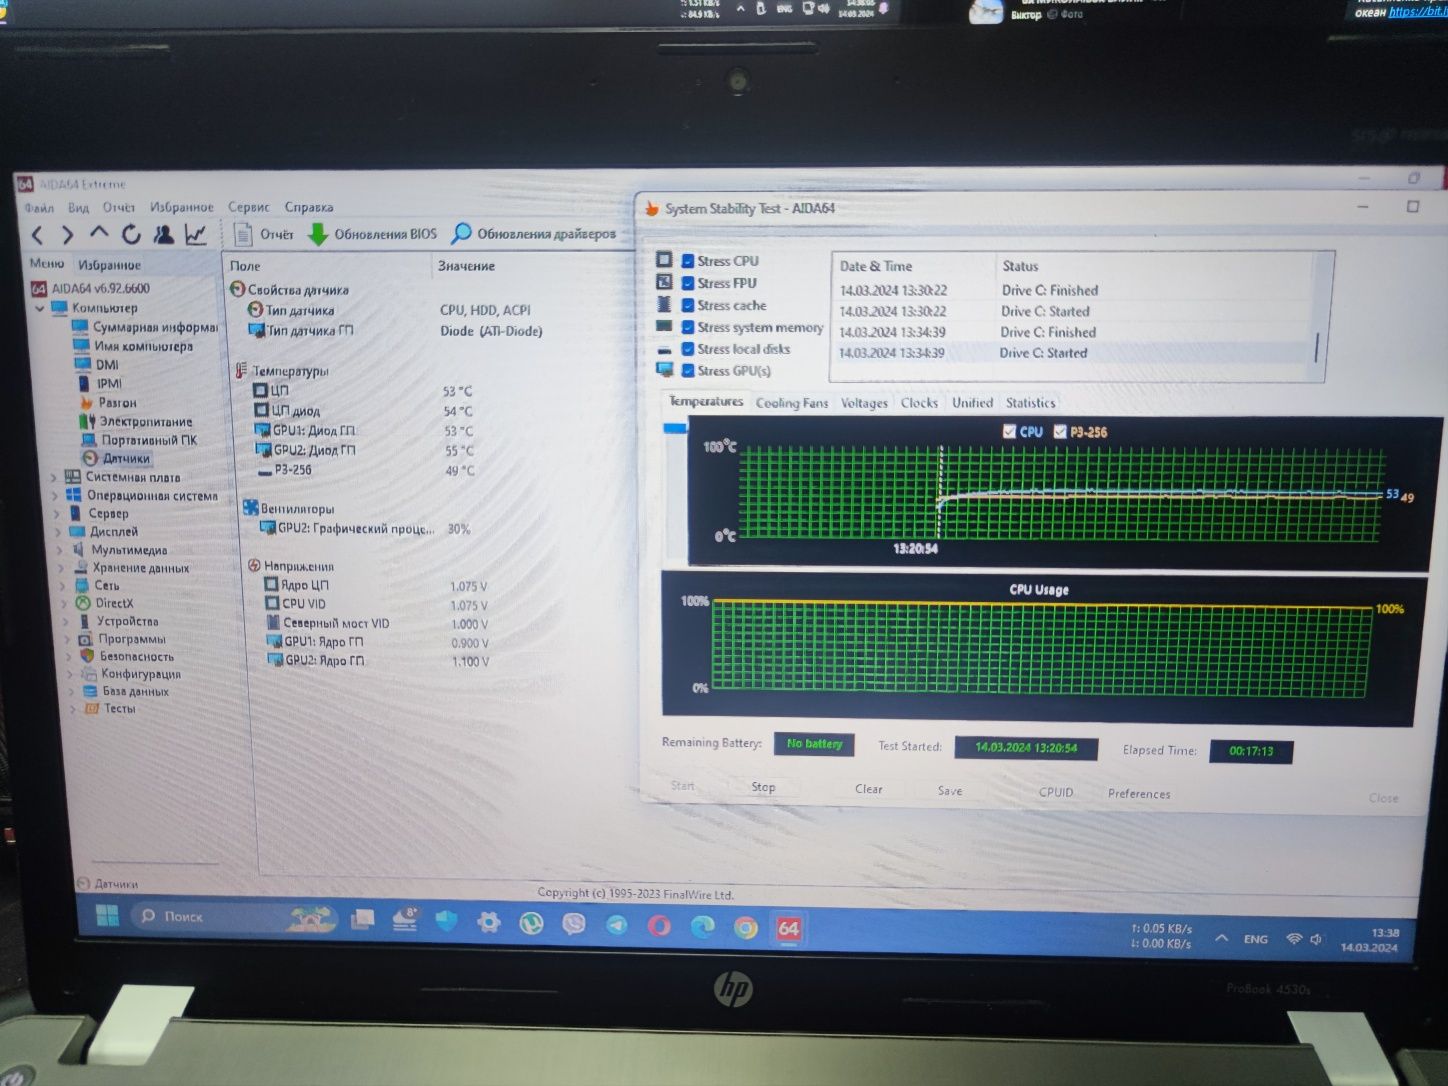Click the Windows Start button on taskbar
This screenshot has width=1448, height=1086.
click(x=107, y=916)
